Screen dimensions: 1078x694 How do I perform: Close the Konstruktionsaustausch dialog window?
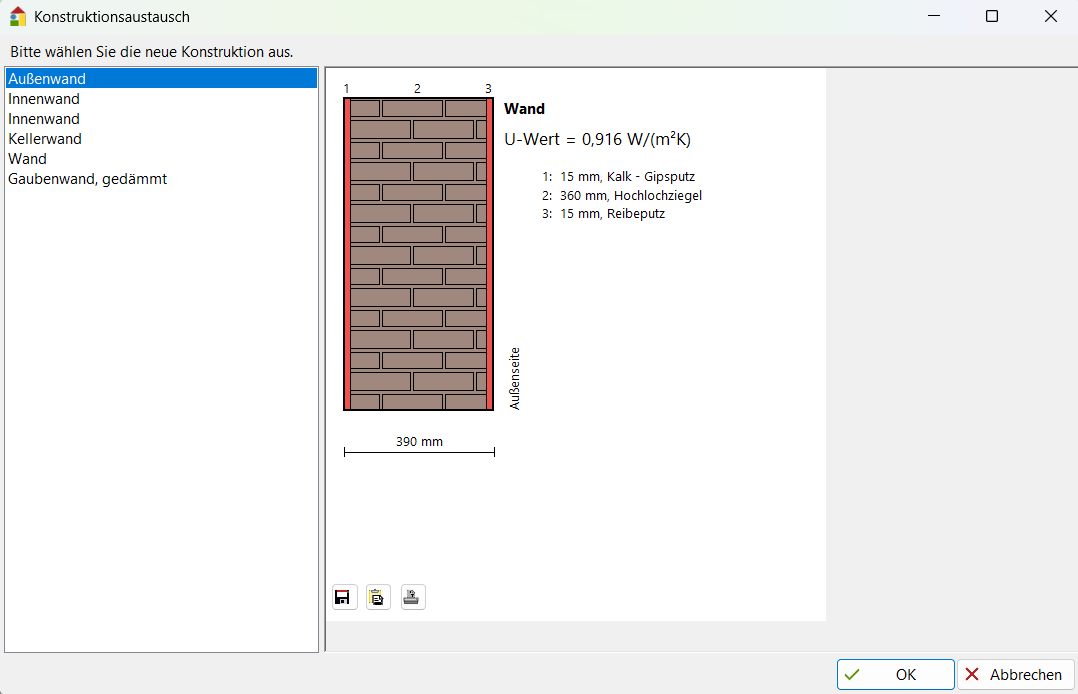(x=1050, y=17)
